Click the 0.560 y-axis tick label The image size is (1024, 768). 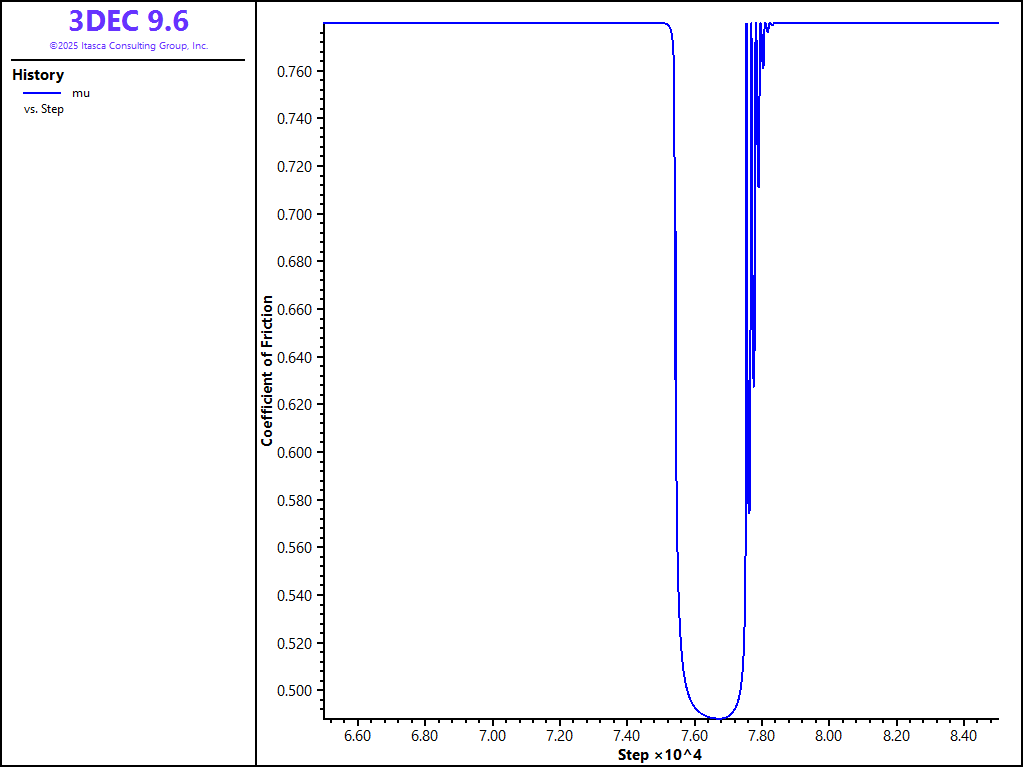pos(295,547)
